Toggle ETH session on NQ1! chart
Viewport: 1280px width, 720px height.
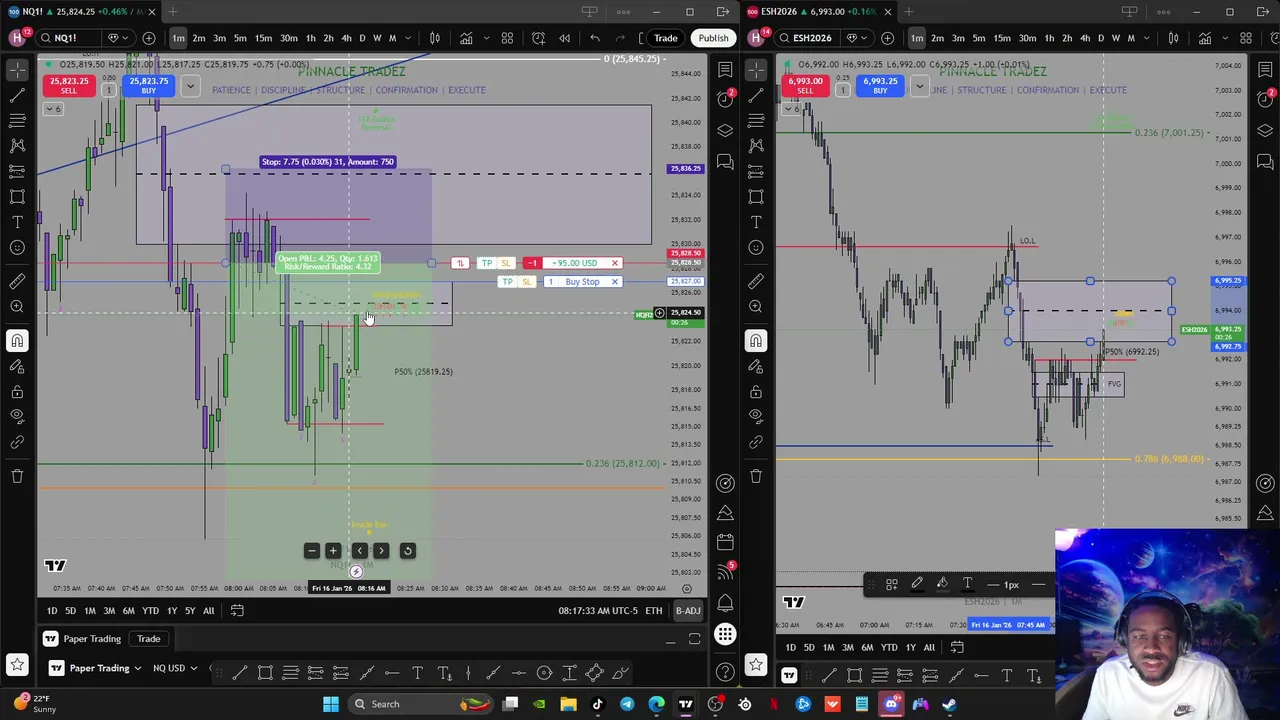click(653, 611)
